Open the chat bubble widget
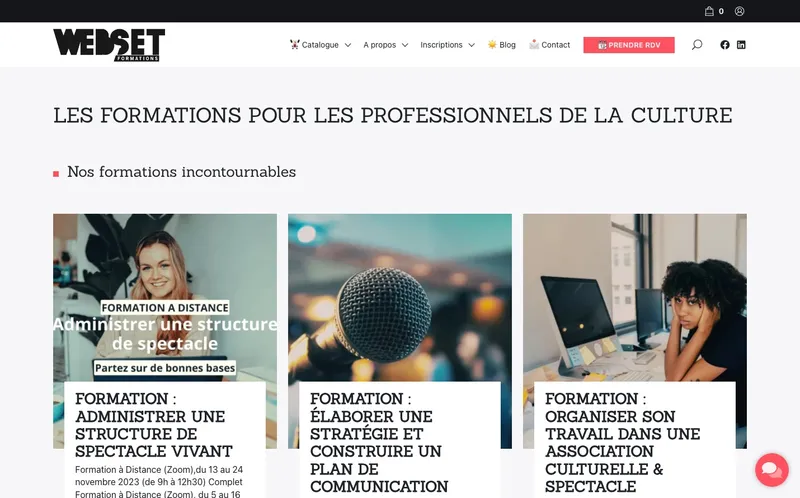 point(771,469)
